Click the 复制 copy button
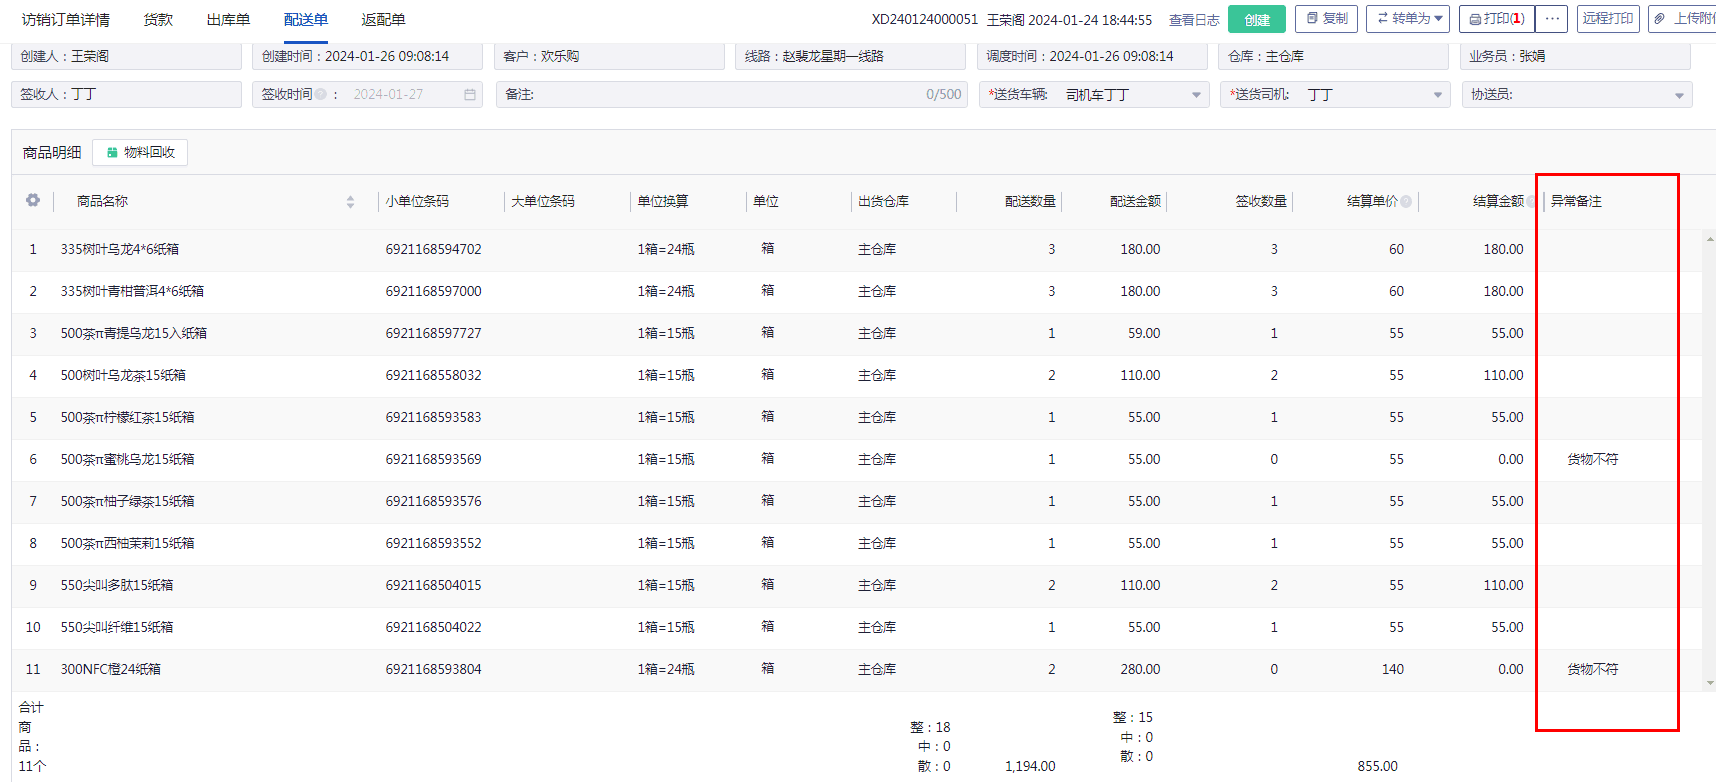Viewport: 1716px width, 782px height. click(1327, 19)
